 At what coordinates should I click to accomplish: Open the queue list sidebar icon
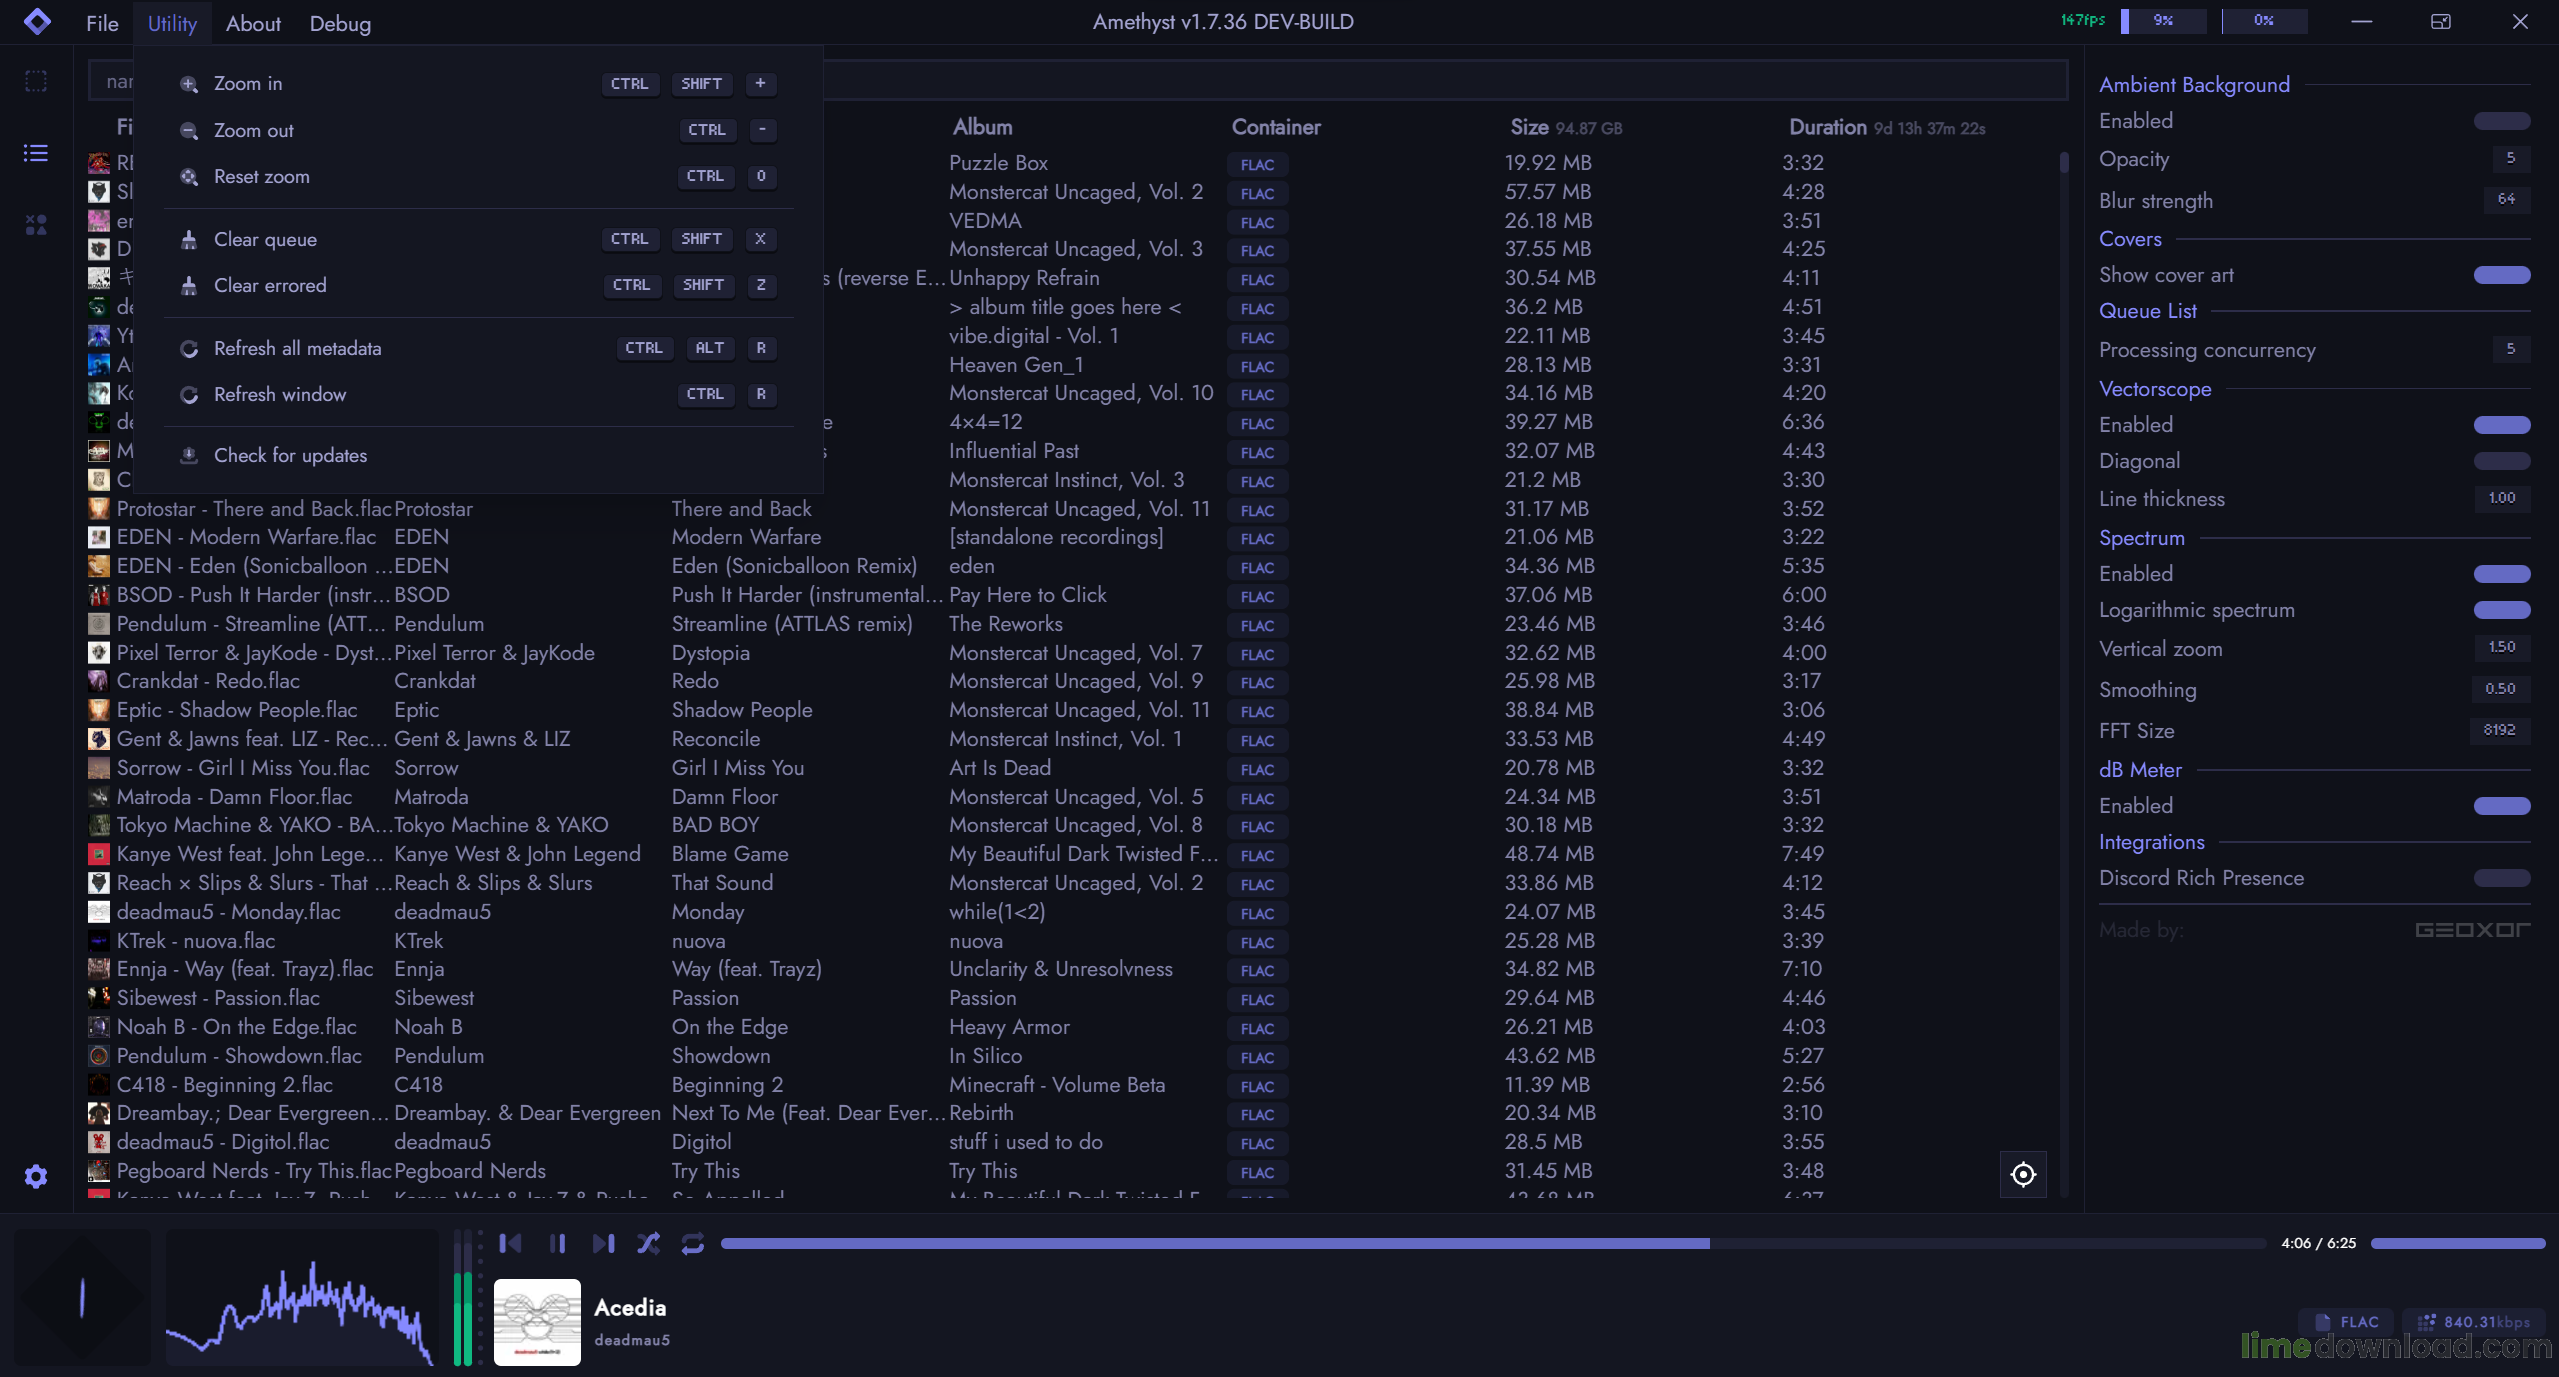[x=36, y=153]
